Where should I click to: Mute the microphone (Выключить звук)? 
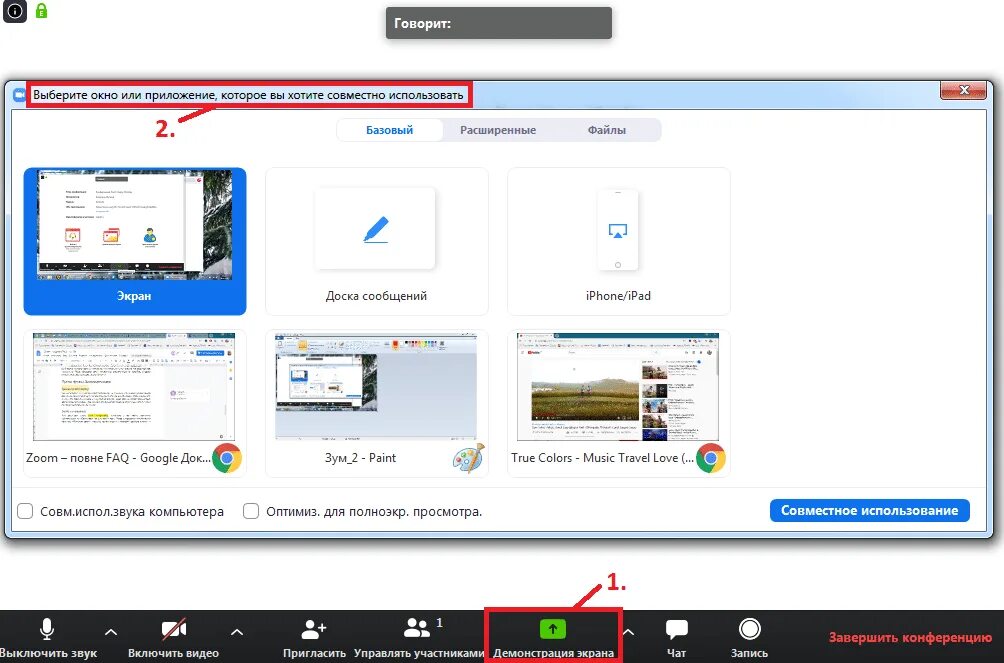47,637
